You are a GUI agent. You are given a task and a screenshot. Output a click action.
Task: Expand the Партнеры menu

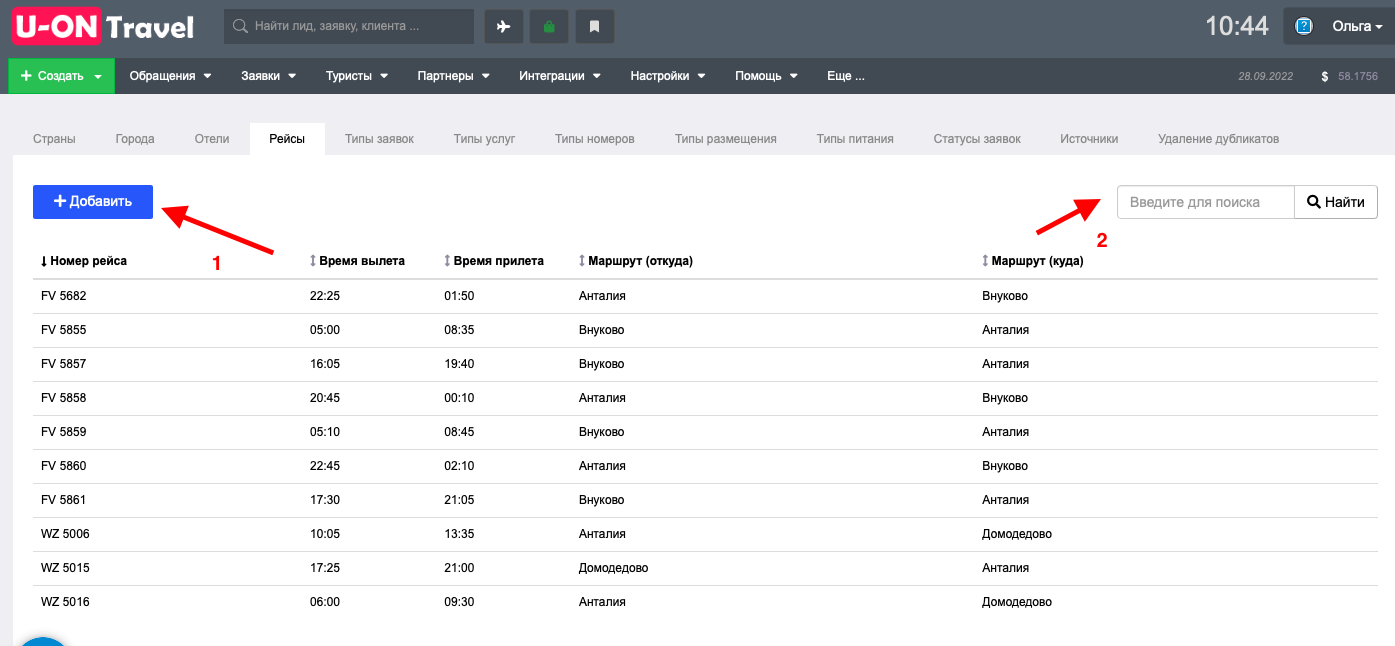tap(453, 76)
